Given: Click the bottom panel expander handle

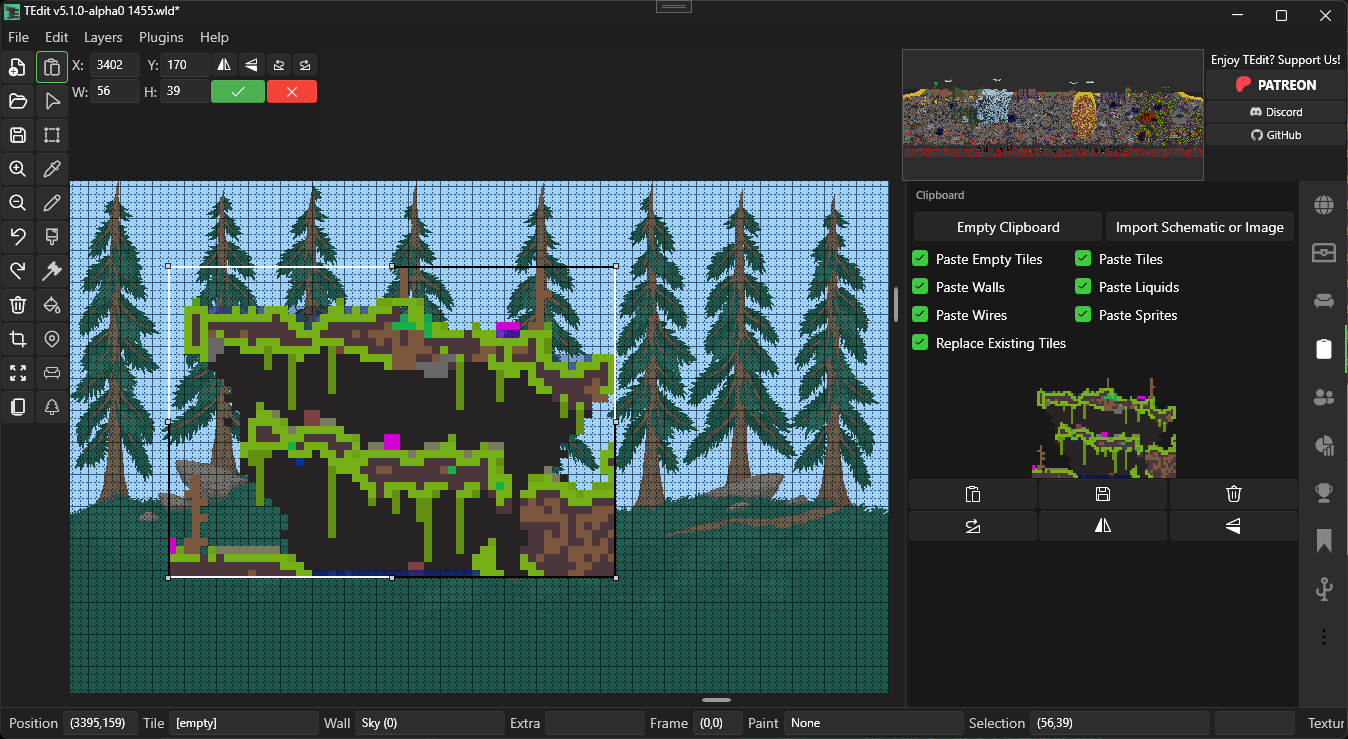Looking at the screenshot, I should [716, 700].
